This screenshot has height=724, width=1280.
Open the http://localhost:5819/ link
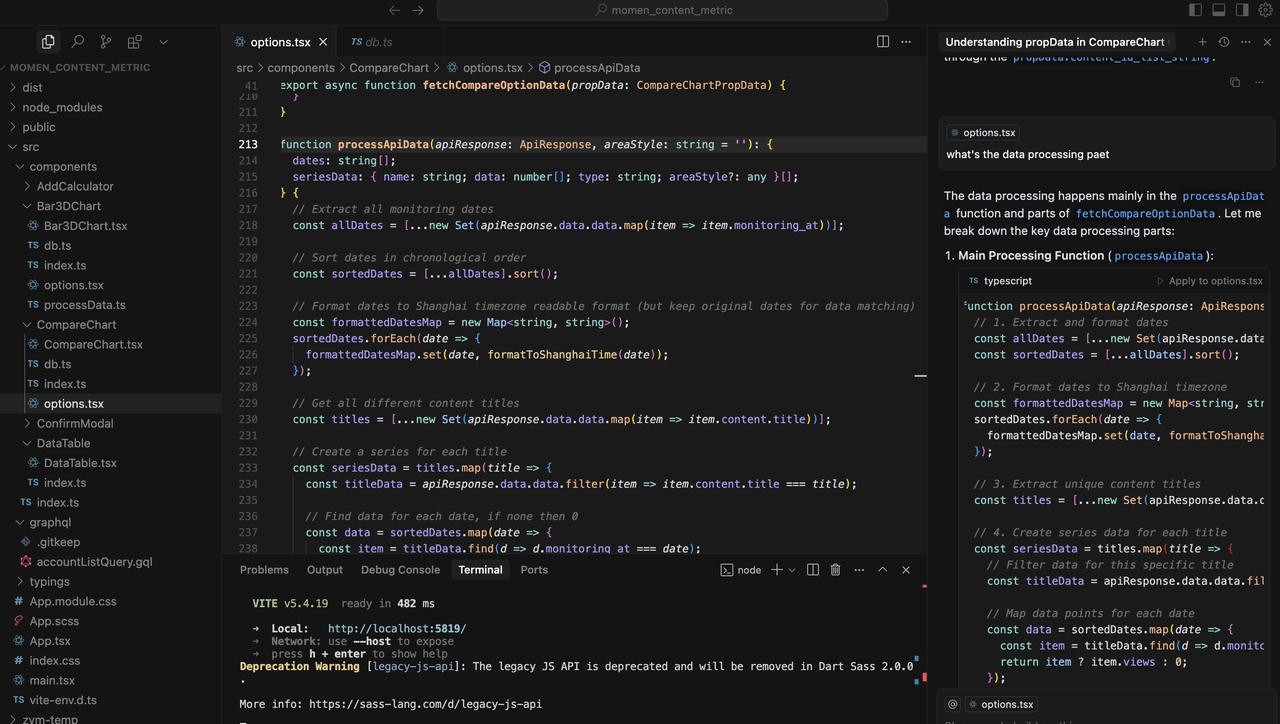397,629
